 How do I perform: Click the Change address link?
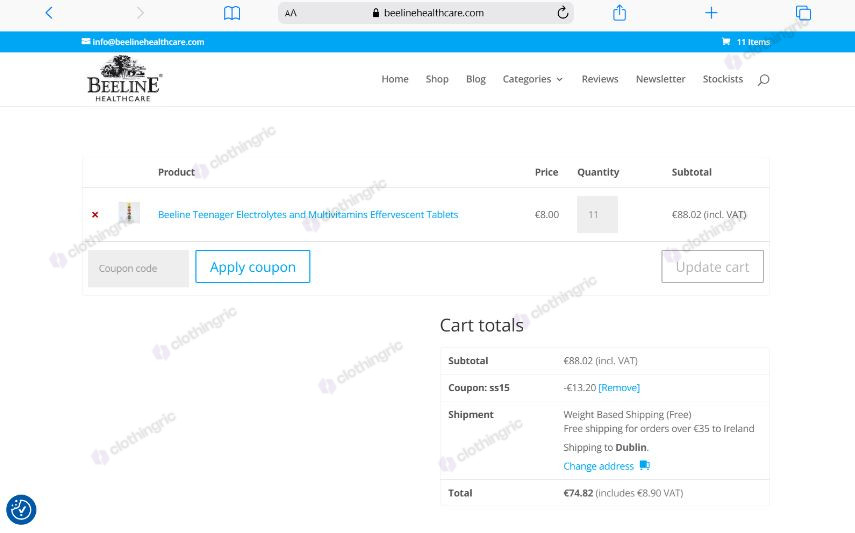click(598, 466)
